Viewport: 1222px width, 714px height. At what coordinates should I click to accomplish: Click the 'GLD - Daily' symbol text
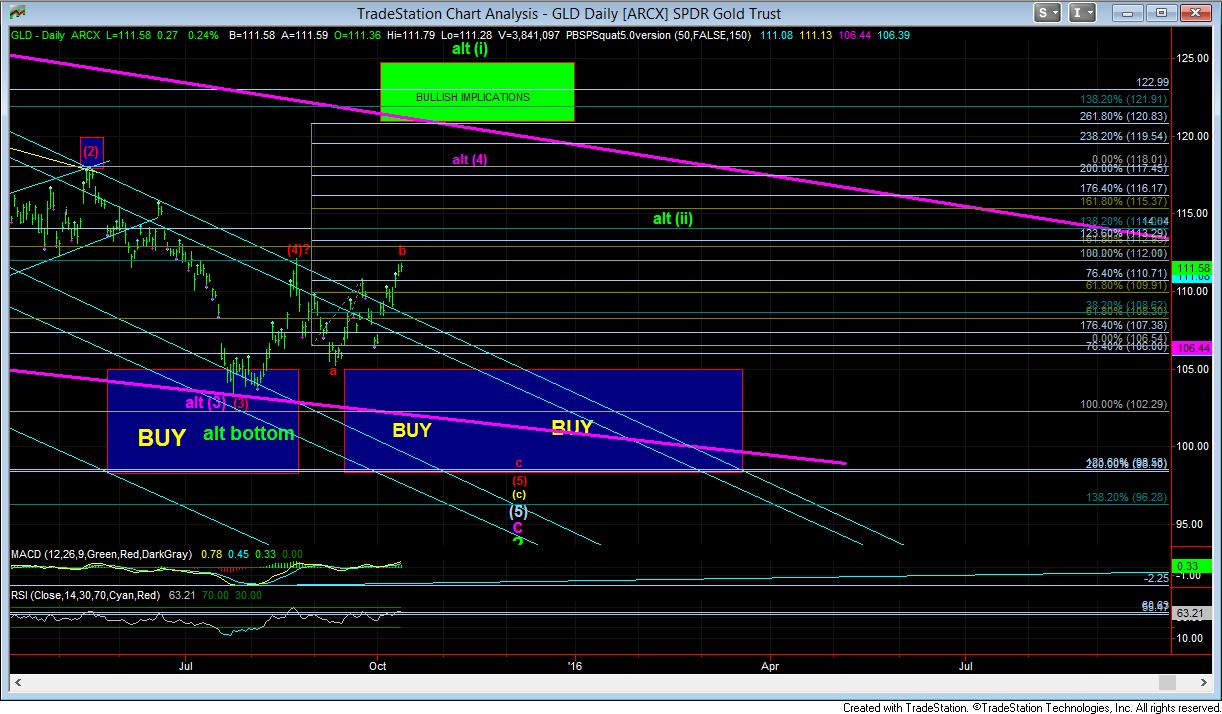coord(39,34)
